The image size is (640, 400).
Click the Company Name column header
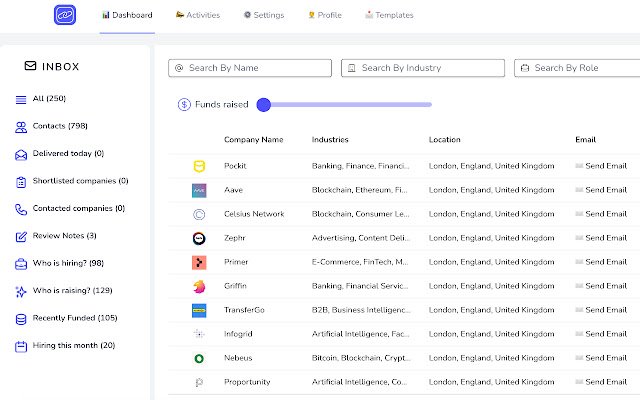click(253, 140)
